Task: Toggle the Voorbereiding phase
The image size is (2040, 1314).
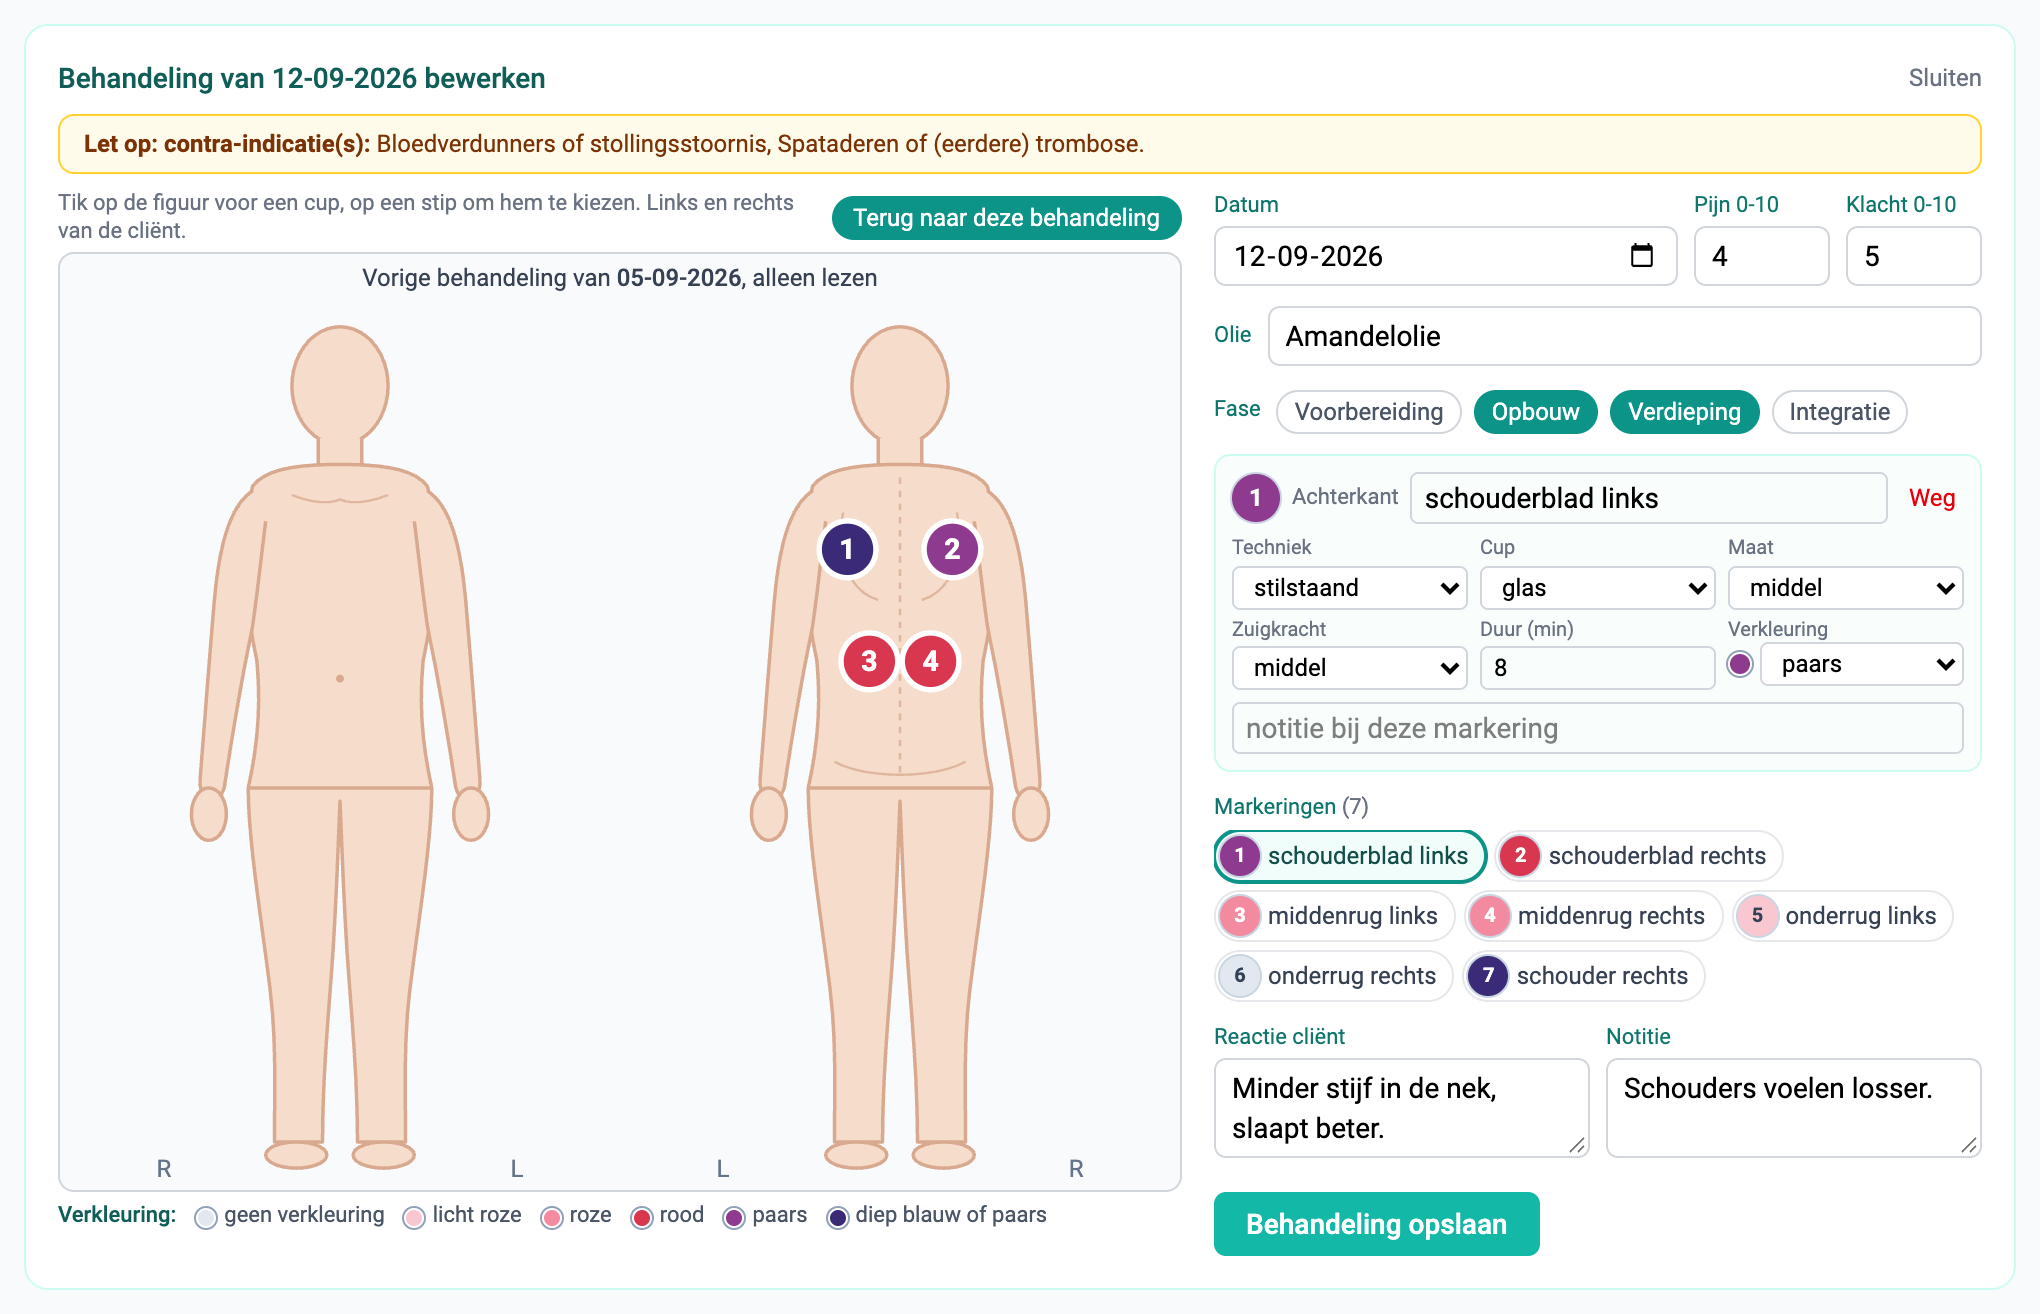Action: pos(1369,412)
